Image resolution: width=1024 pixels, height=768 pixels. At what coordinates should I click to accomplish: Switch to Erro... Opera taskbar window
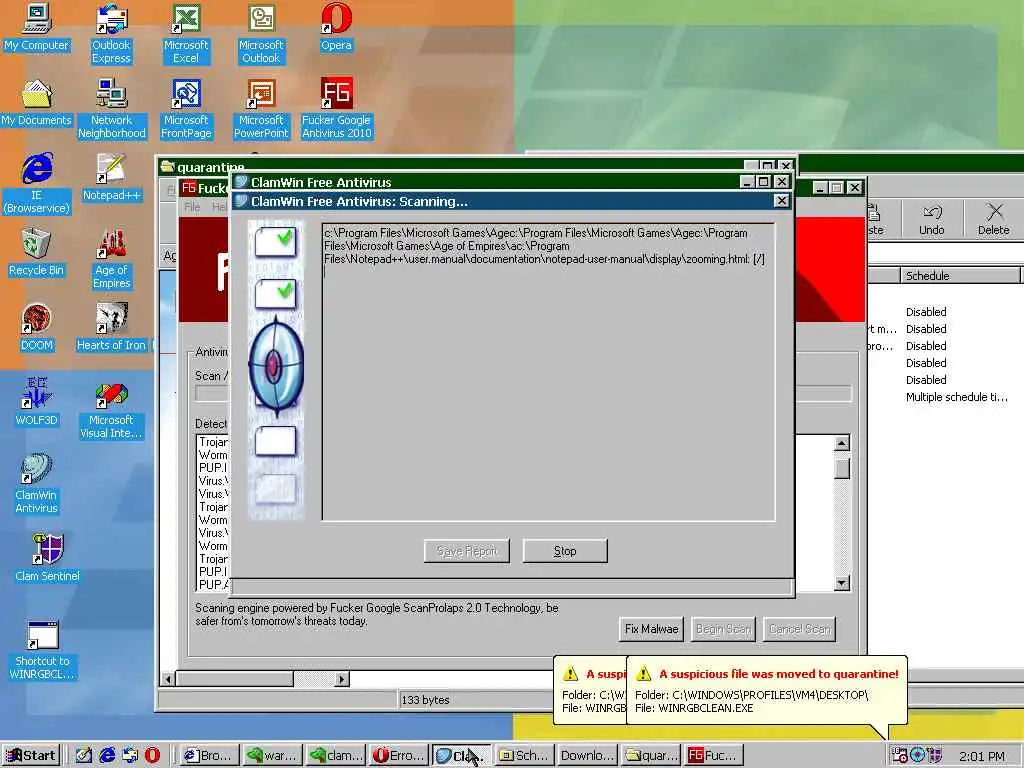pos(399,756)
